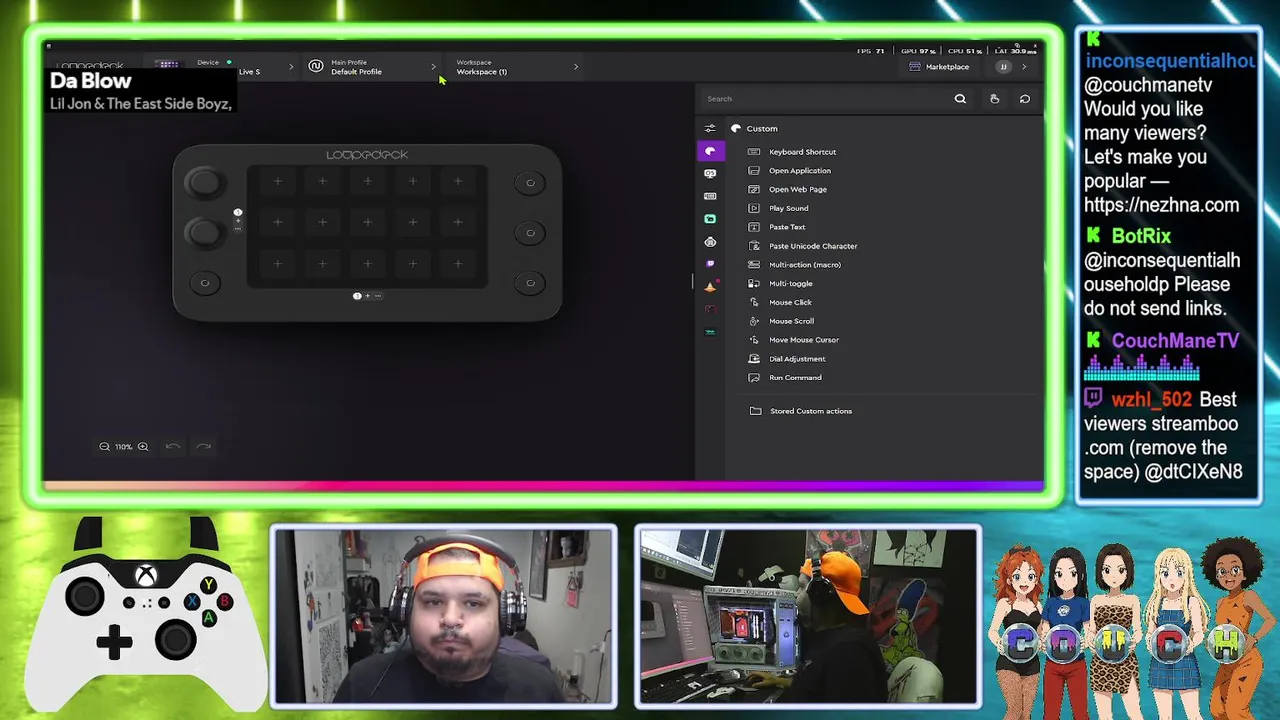This screenshot has width=1280, height=720.
Task: Select dial page 1 indicator
Action: (x=238, y=212)
